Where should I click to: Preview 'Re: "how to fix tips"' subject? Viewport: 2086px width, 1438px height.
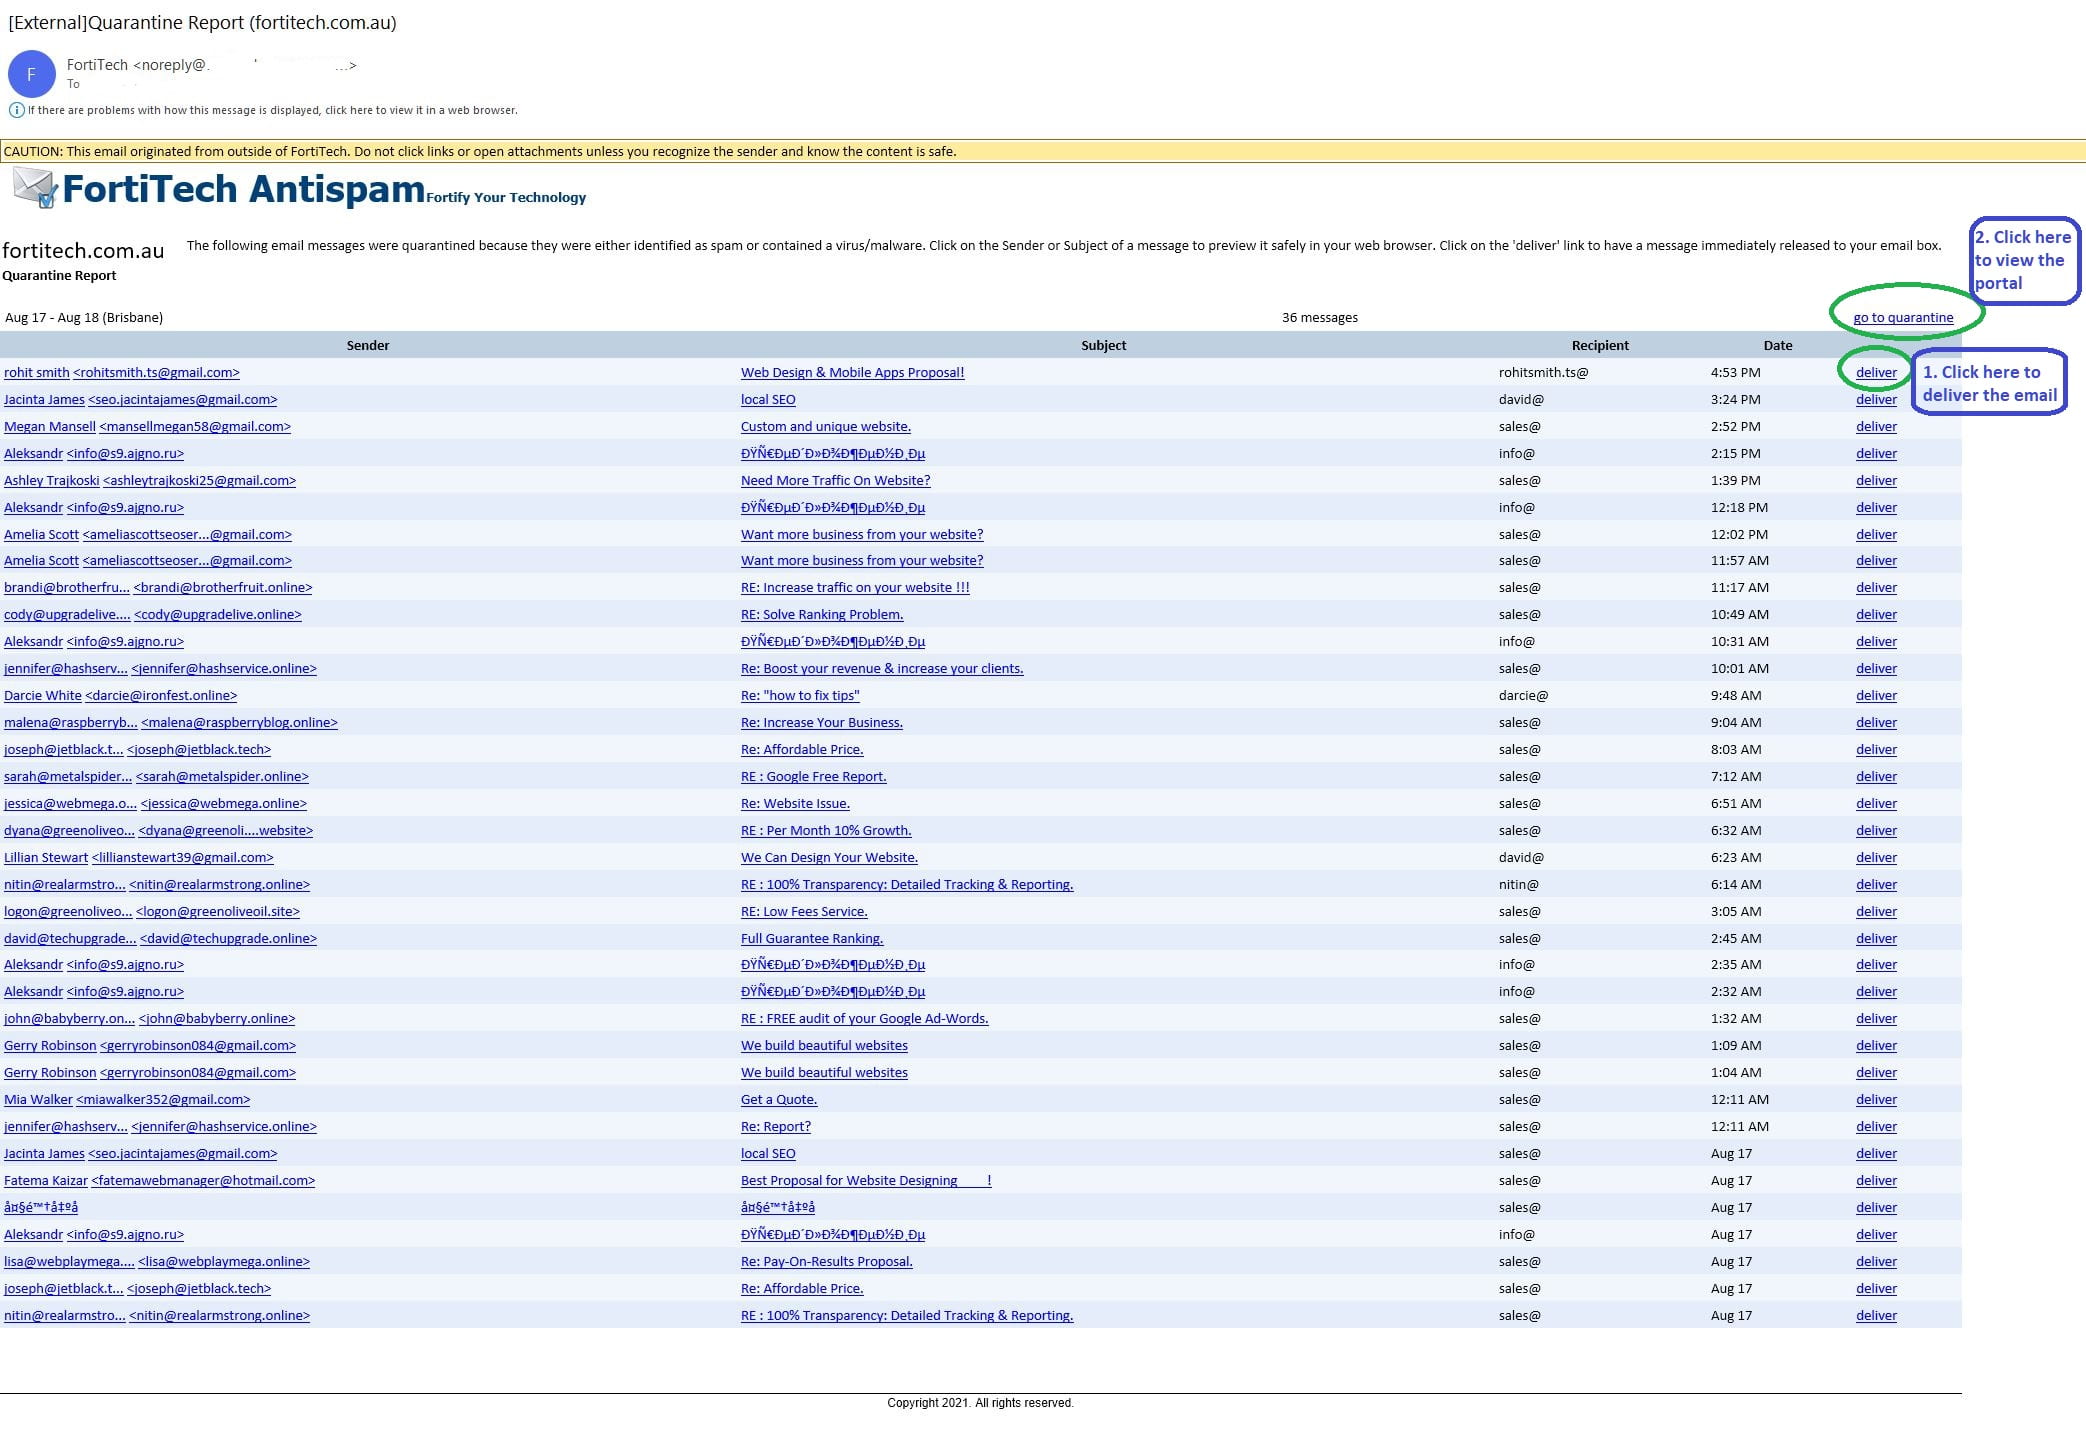point(800,696)
